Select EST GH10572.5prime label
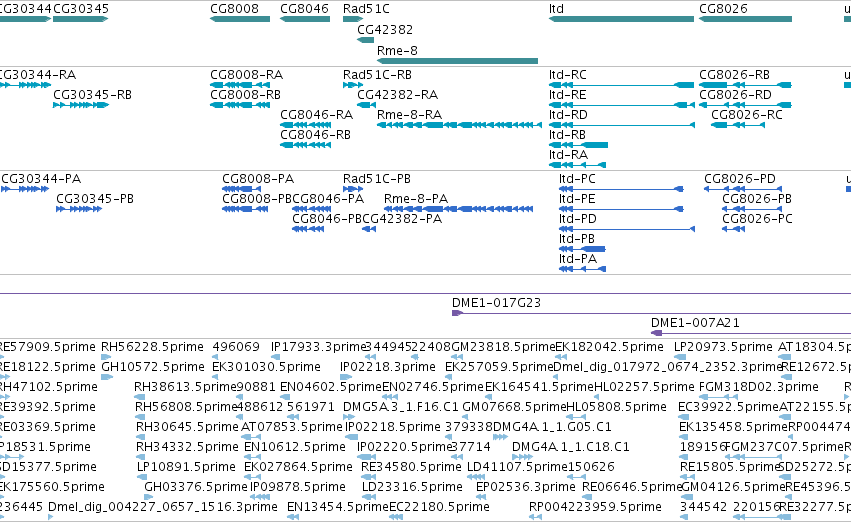Viewport: 851px width, 522px height. click(x=153, y=367)
